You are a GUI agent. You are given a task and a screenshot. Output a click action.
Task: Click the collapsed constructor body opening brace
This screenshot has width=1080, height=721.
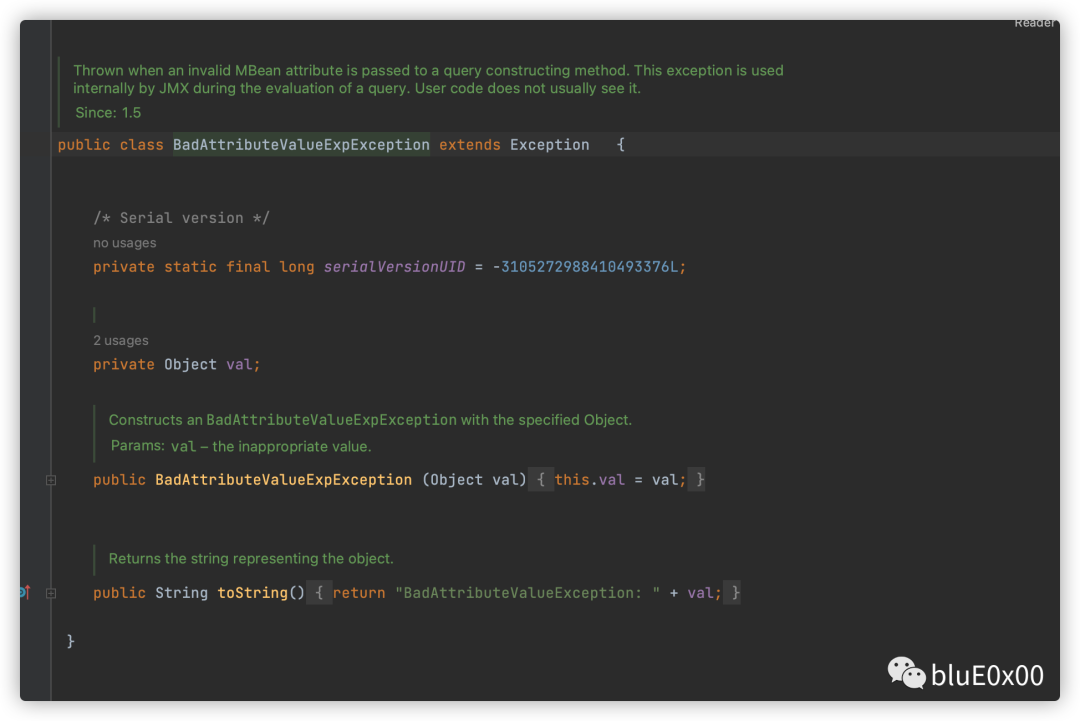pos(541,479)
